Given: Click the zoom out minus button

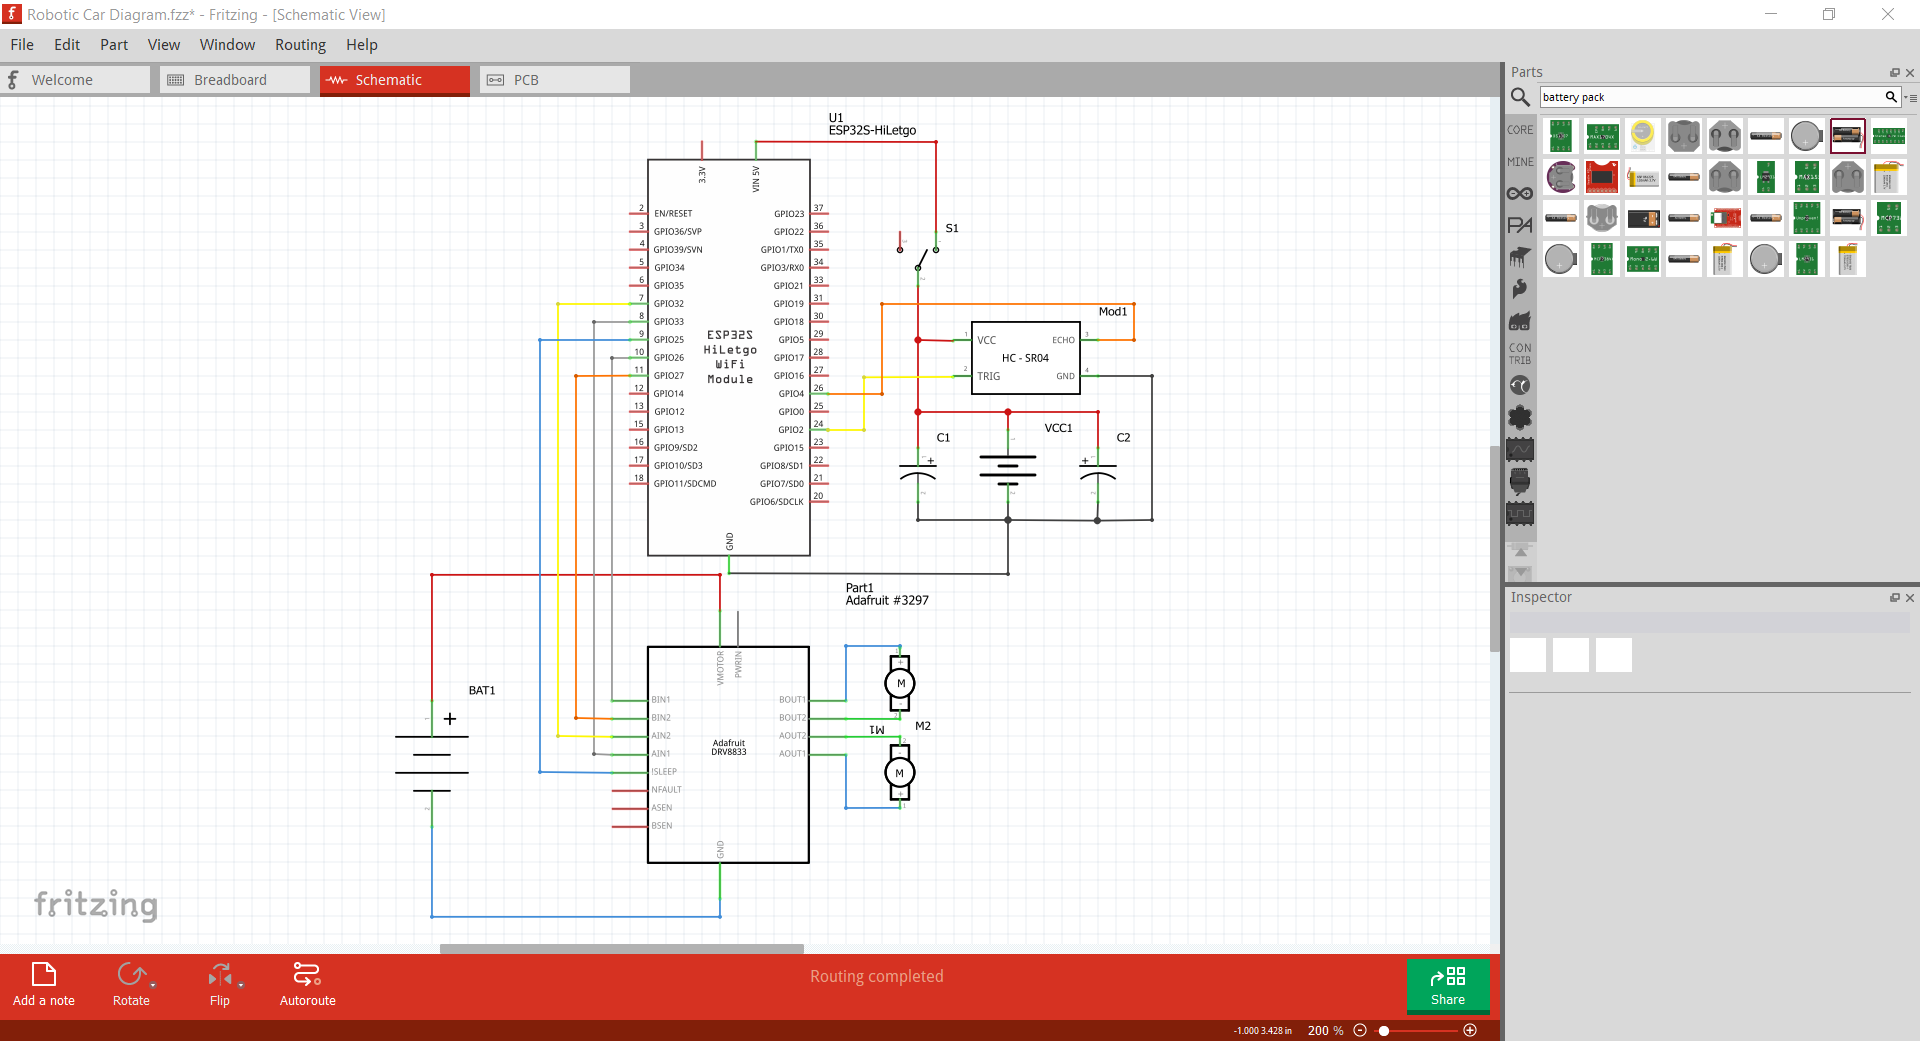Looking at the screenshot, I should 1359,1030.
